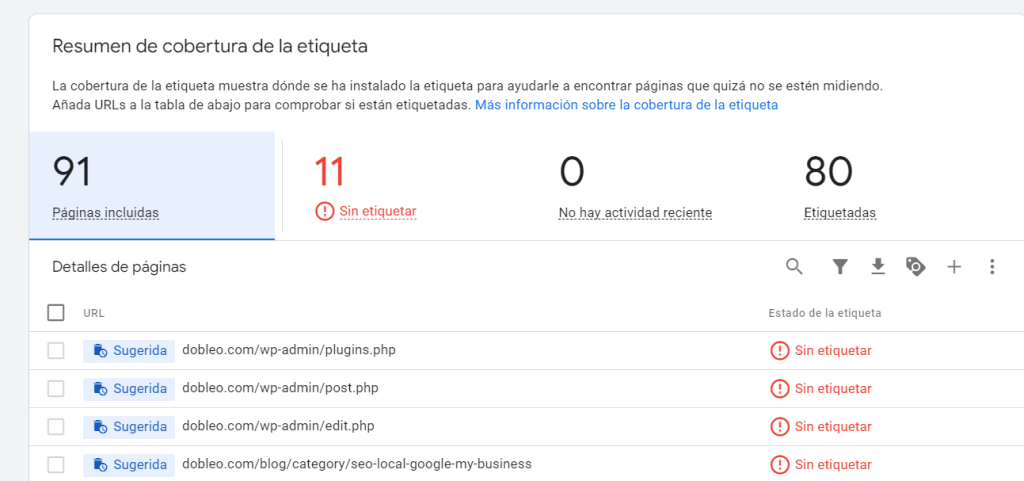Image resolution: width=1024 pixels, height=481 pixels.
Task: Toggle the select-all URL checkbox
Action: [56, 313]
